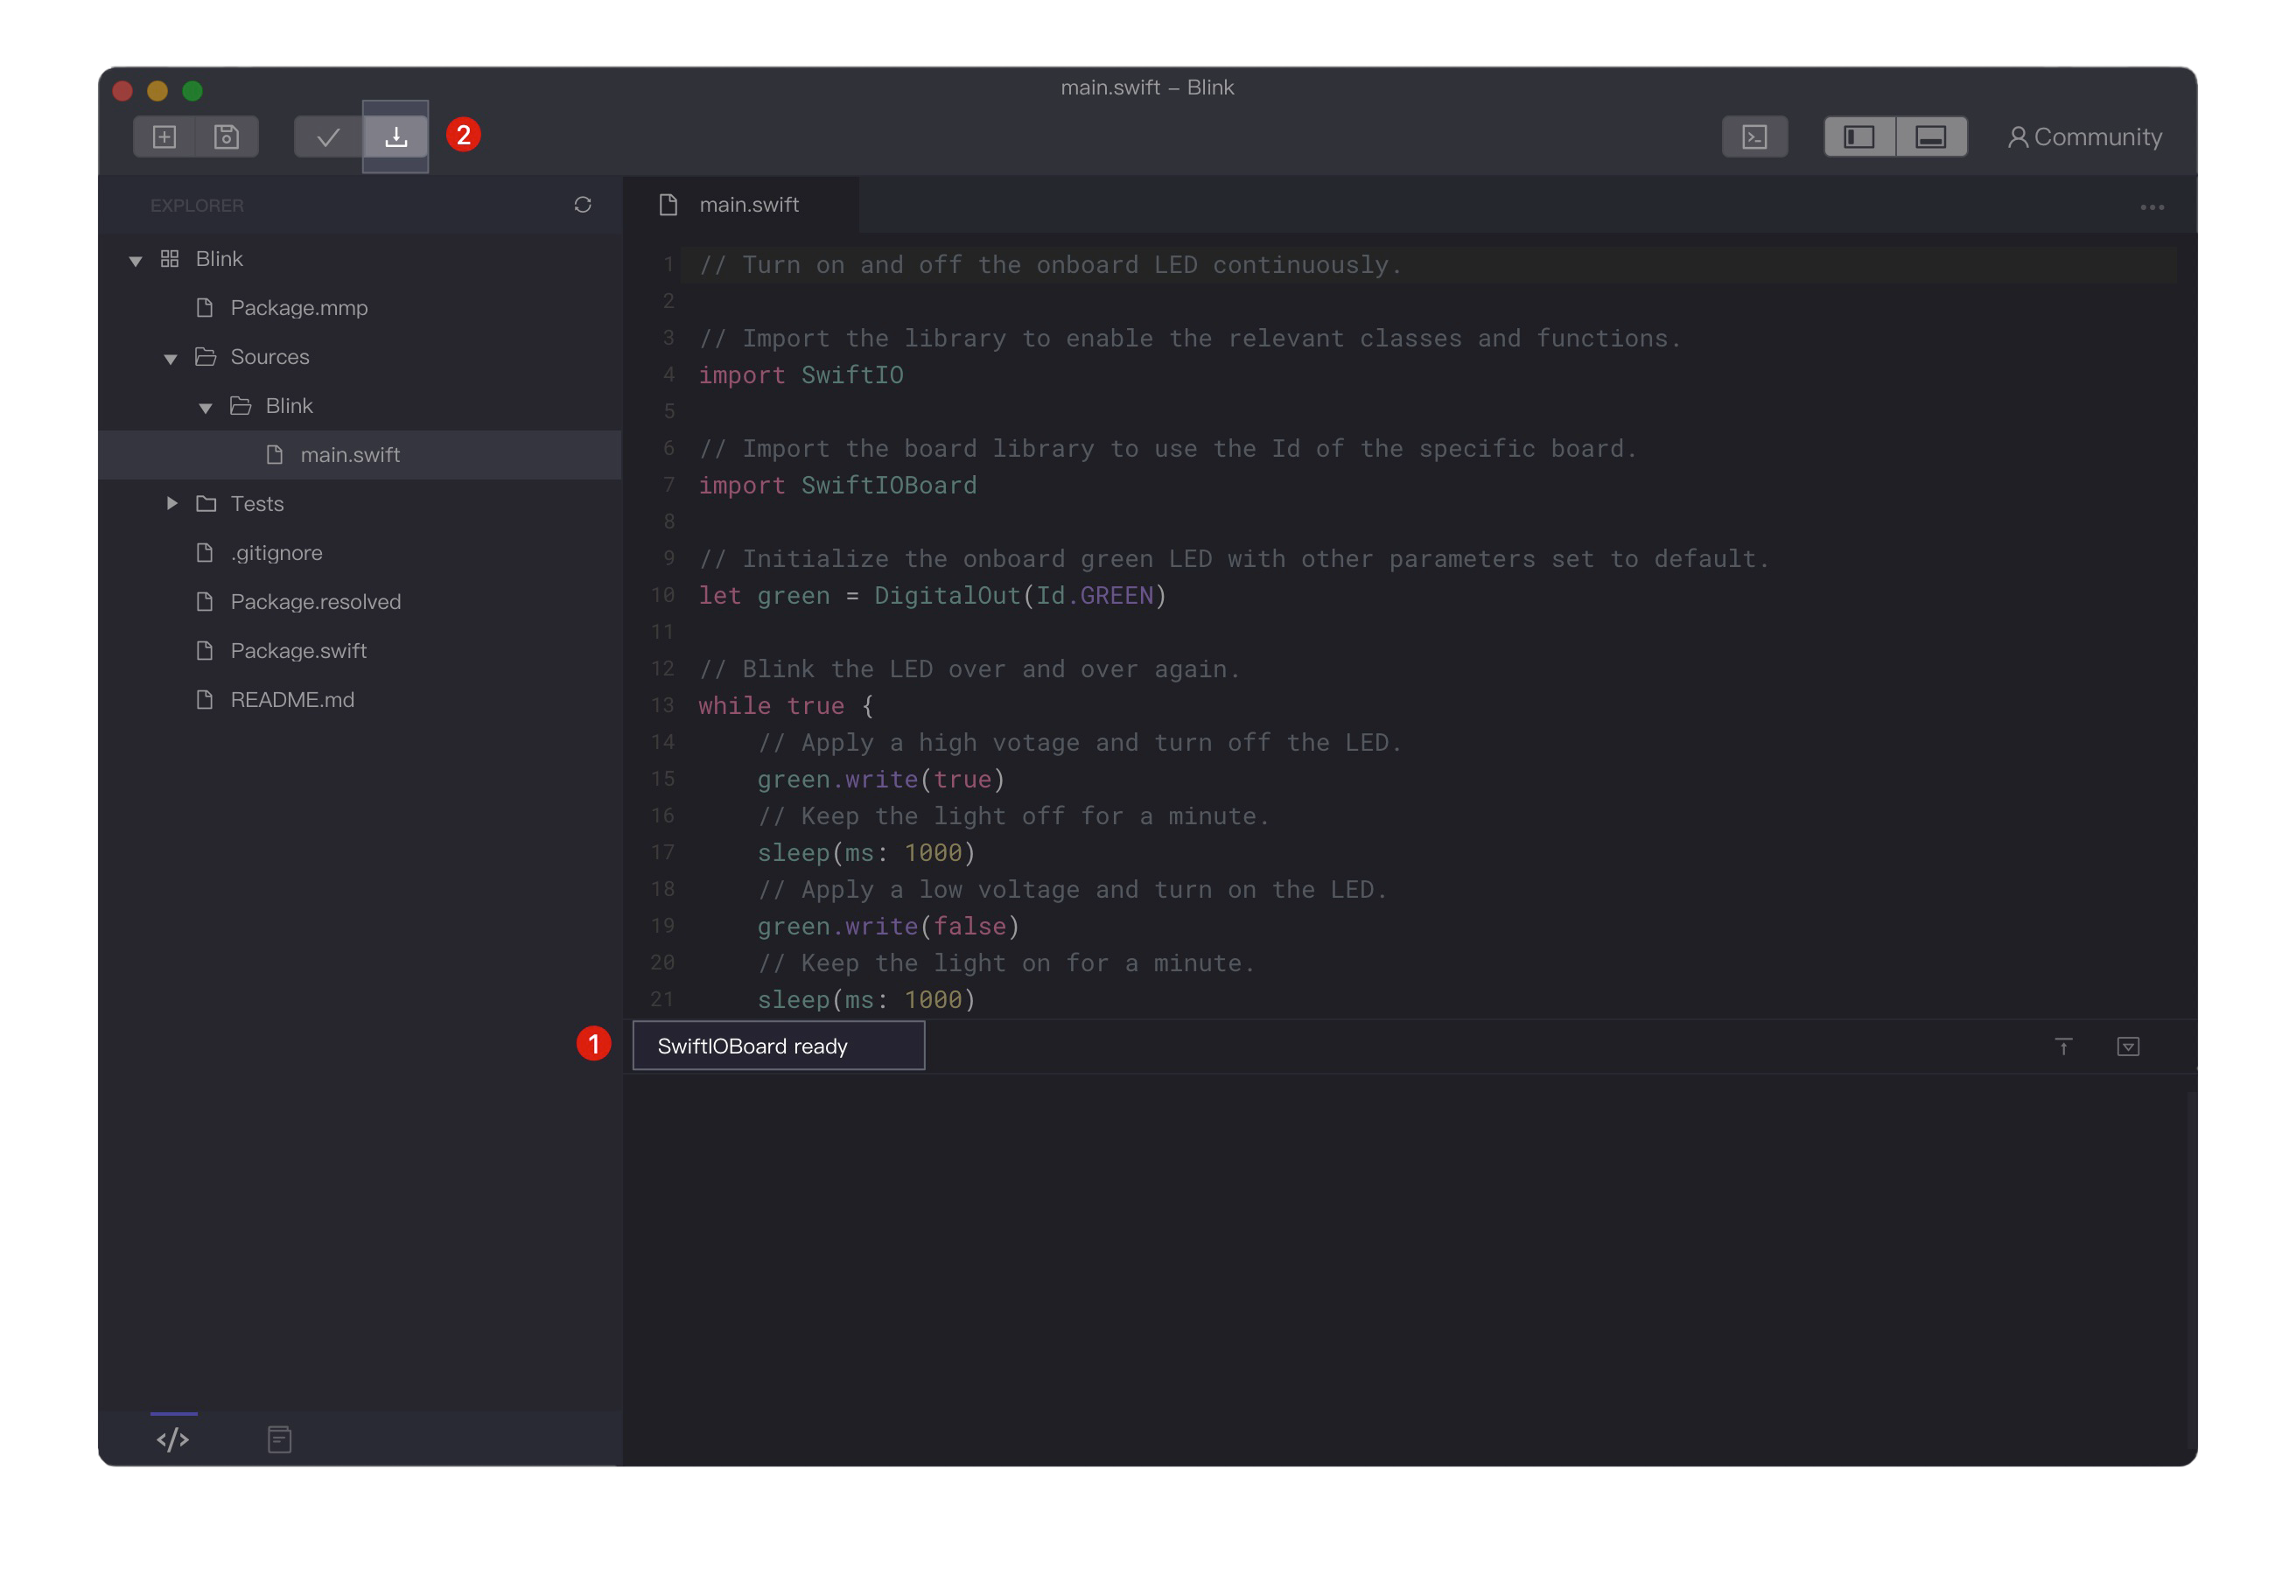This screenshot has width=2296, height=1596.
Task: Toggle the bottom panel visibility
Action: pos(1931,137)
